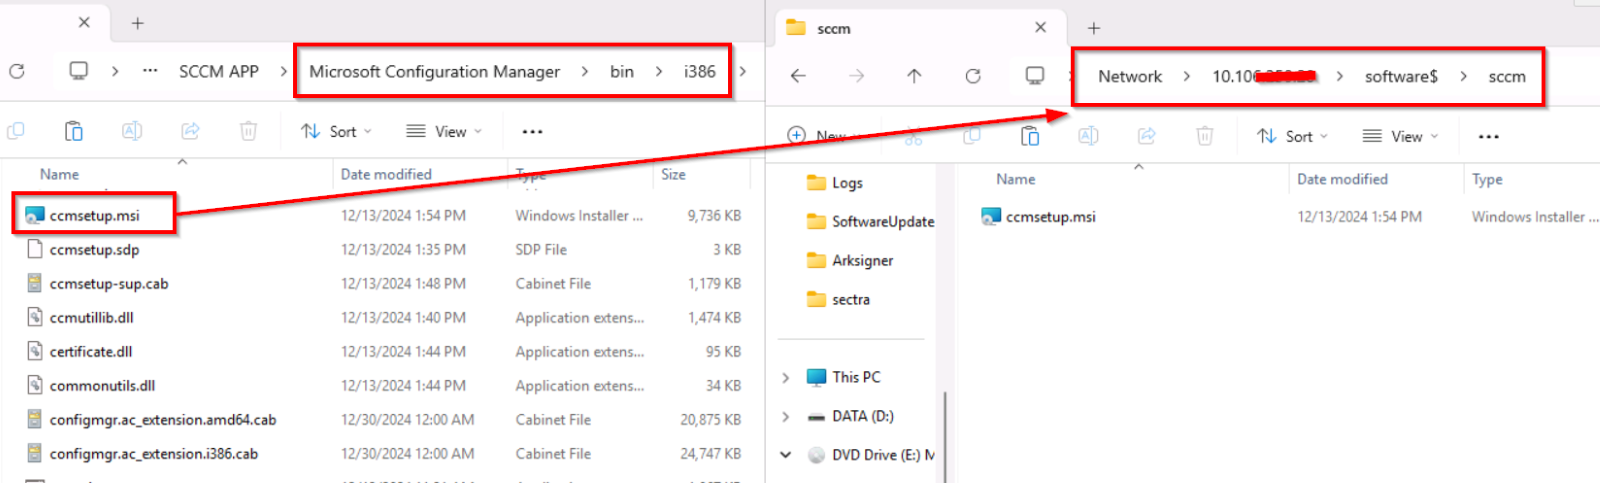
Task: Expand DATA (D:) drive node
Action: (786, 416)
